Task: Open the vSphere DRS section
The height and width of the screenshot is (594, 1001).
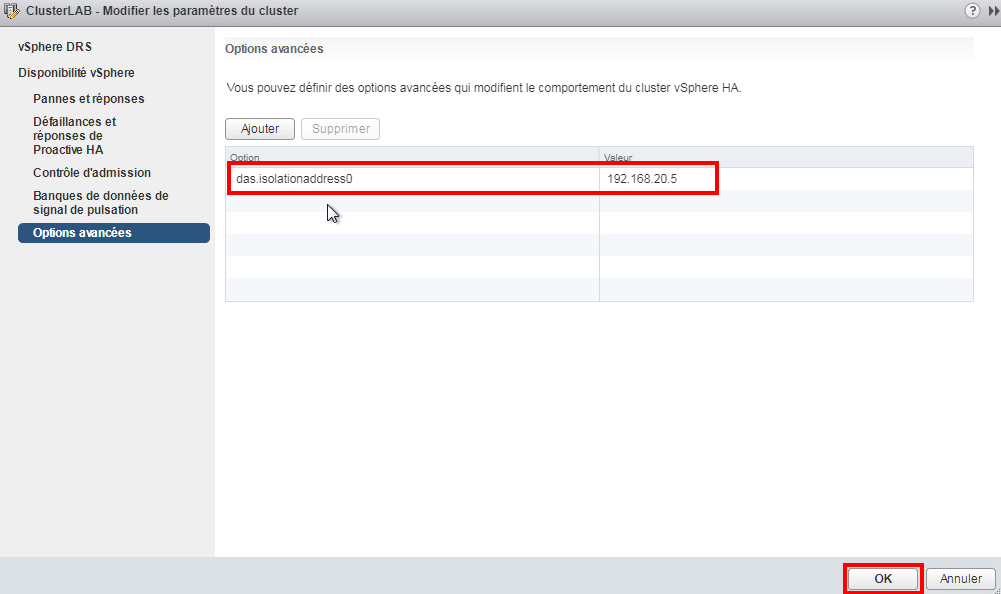Action: coord(55,47)
